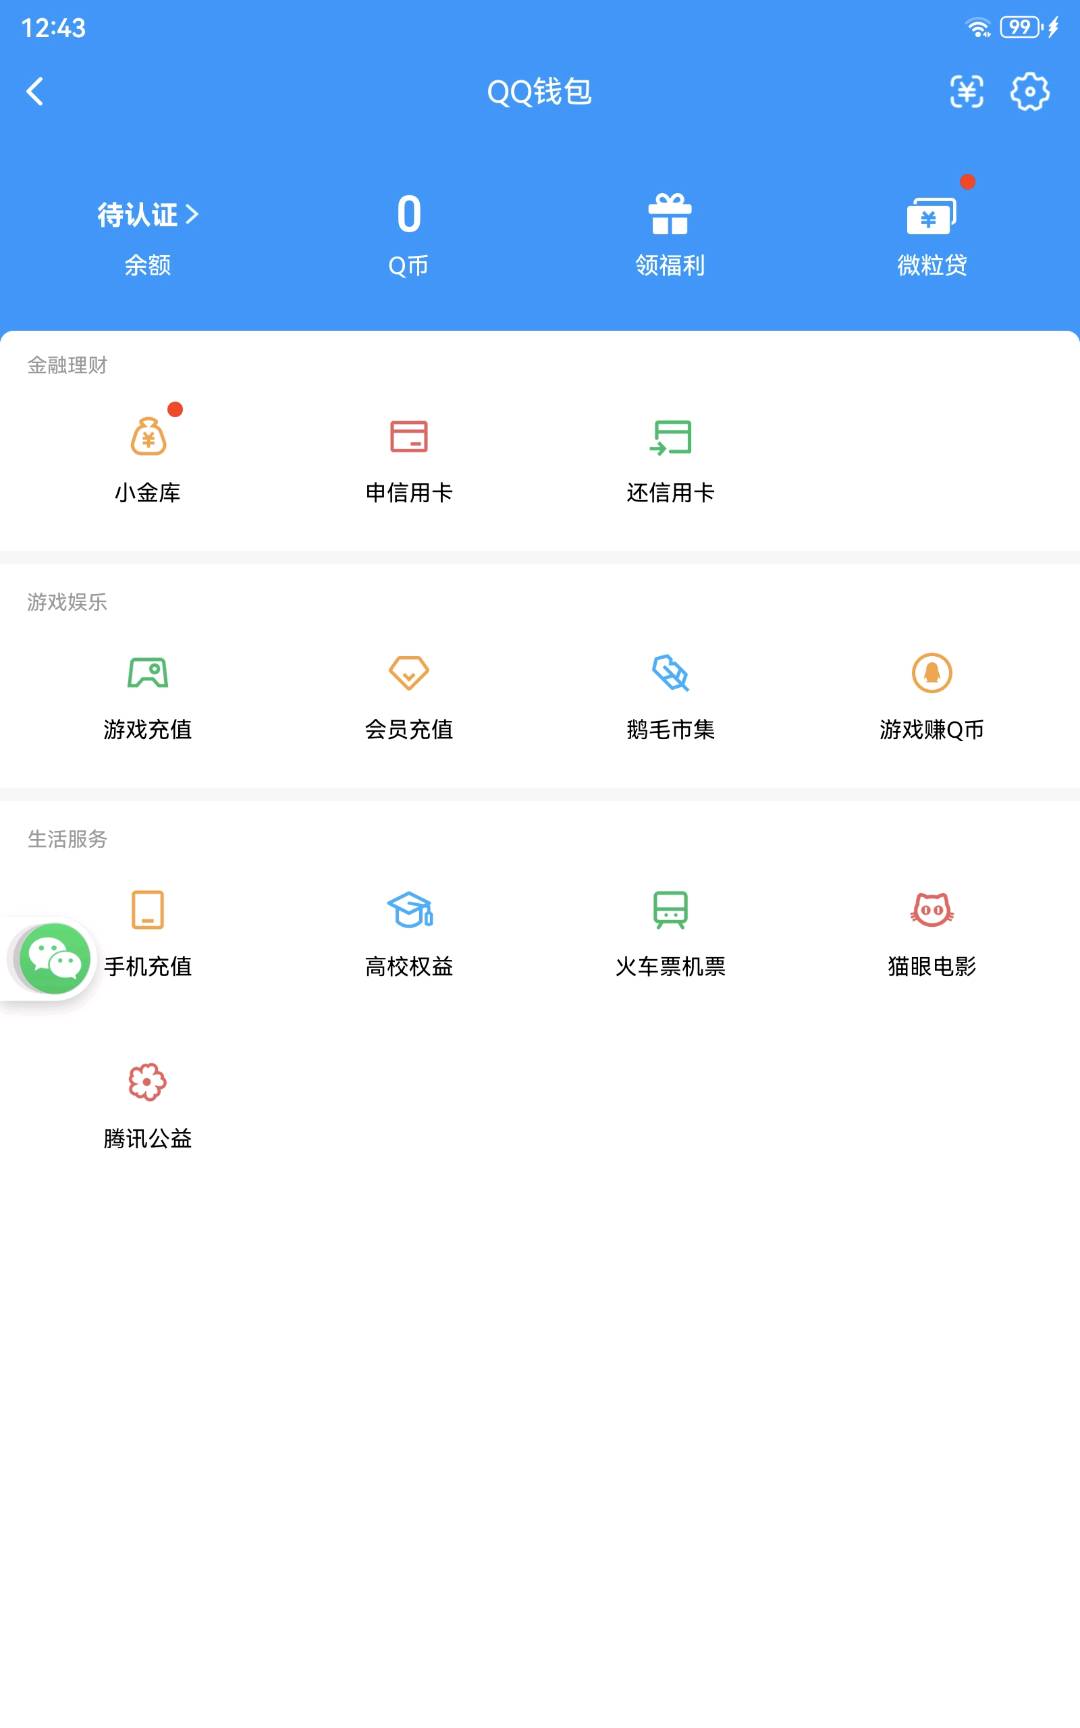This screenshot has height=1728, width=1080.
Task: Tap the 金融理财 section header
Action: tap(67, 365)
